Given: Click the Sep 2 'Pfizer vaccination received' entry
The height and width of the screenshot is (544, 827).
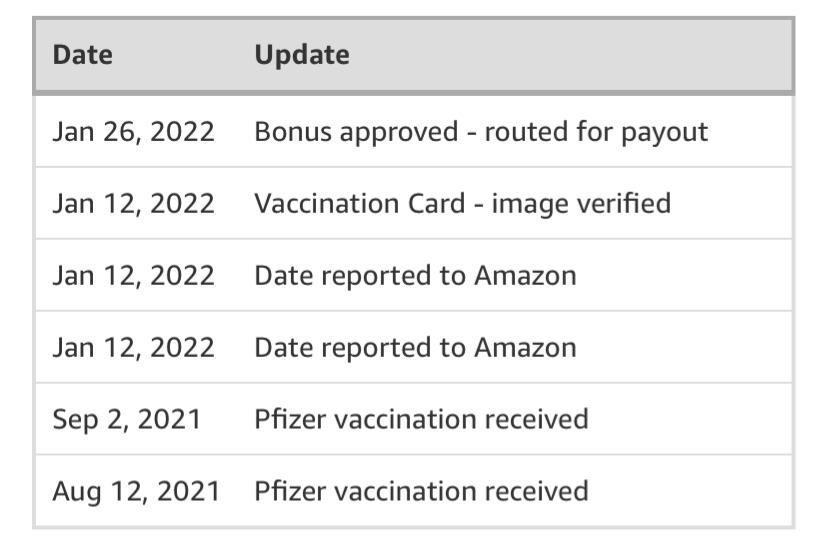Looking at the screenshot, I should (x=421, y=419).
